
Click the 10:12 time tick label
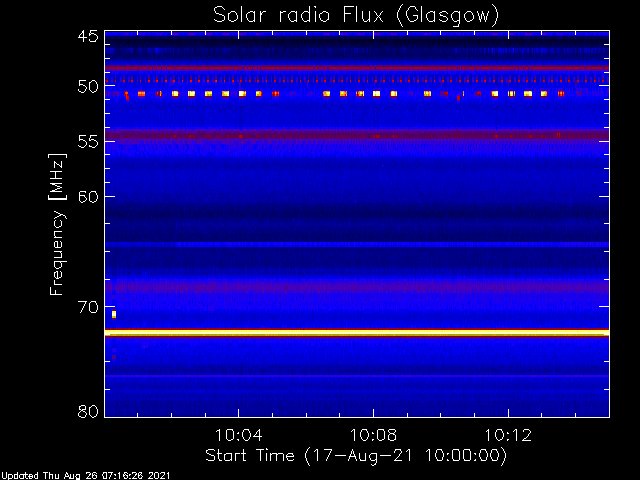tap(508, 435)
